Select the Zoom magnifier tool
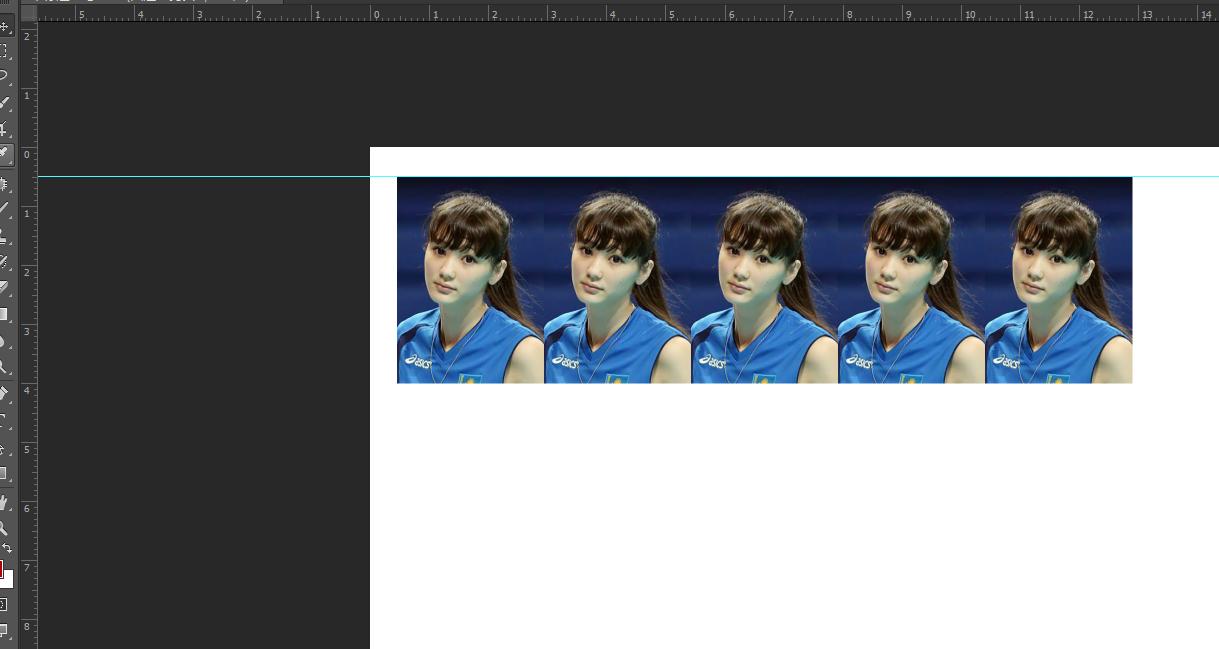 click(5, 527)
